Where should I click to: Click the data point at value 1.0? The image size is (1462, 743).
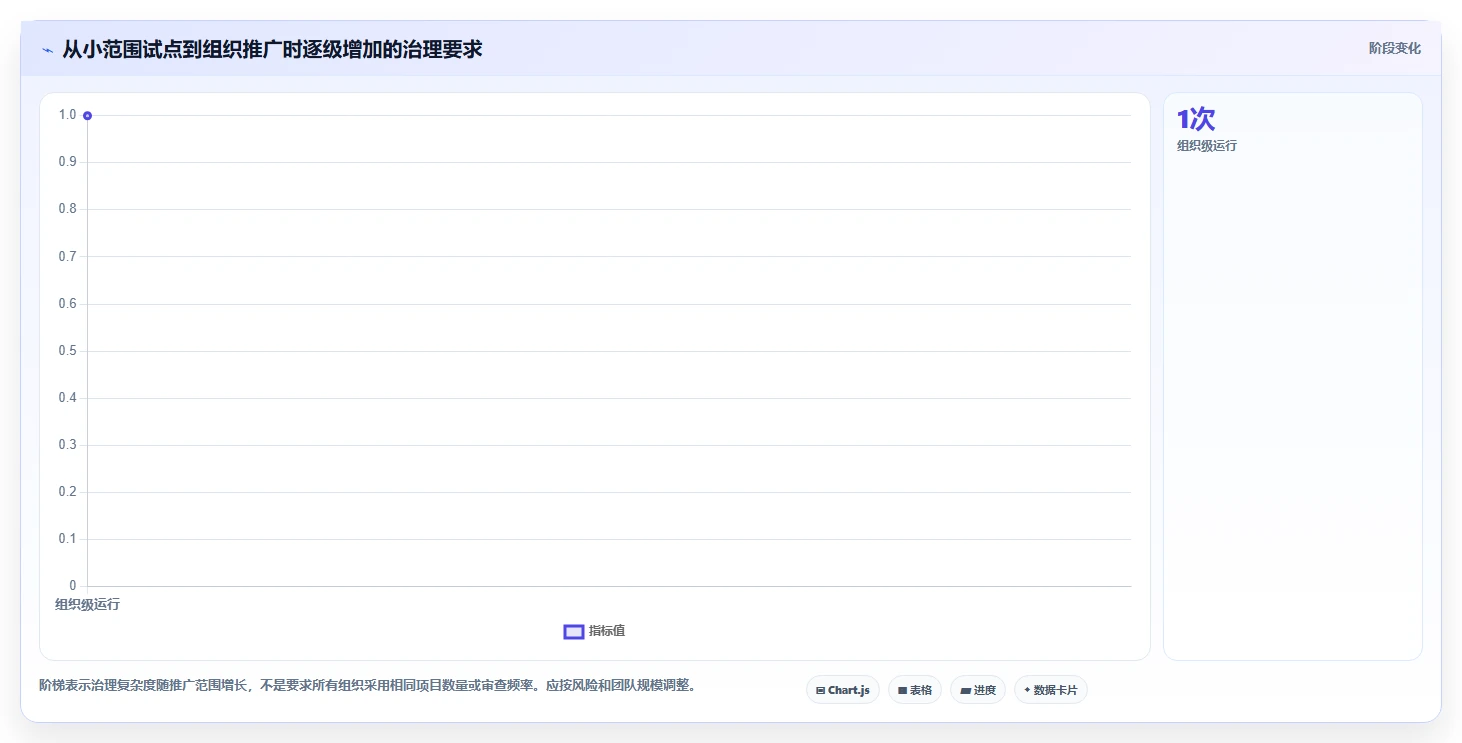[x=88, y=116]
